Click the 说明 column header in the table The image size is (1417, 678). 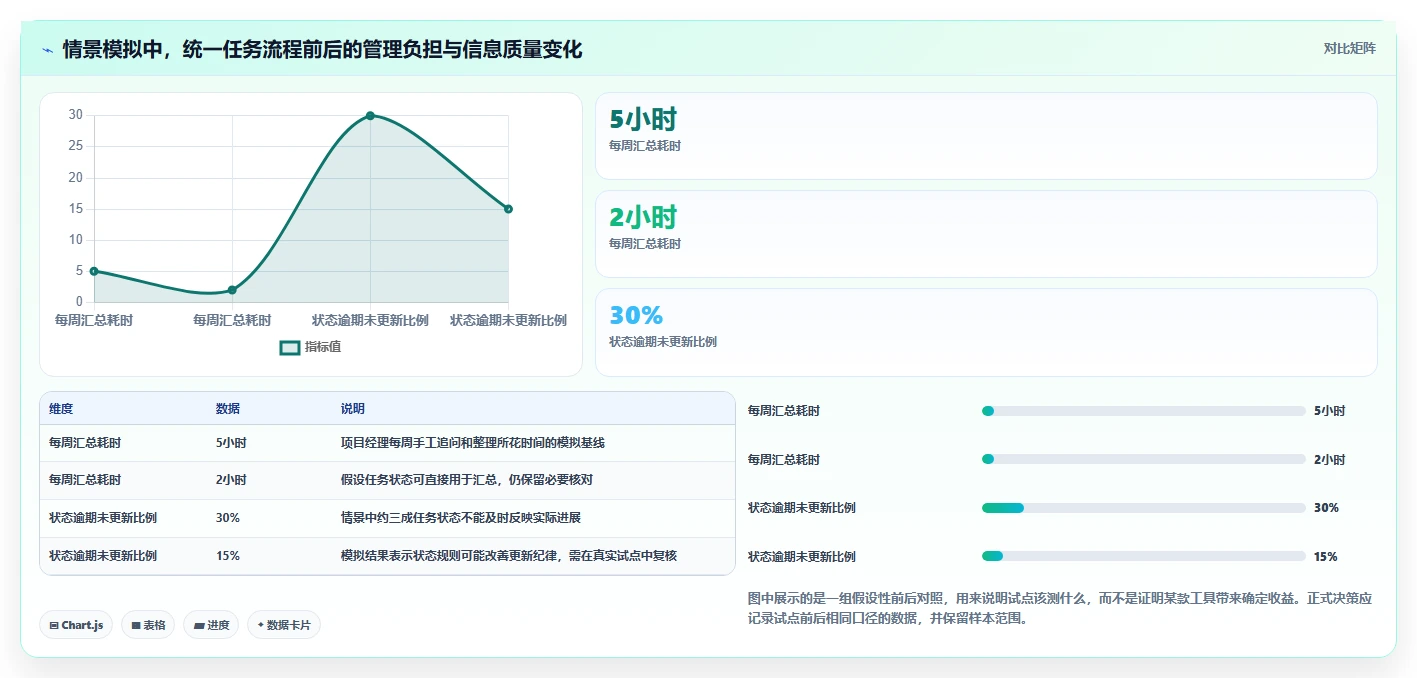(353, 409)
